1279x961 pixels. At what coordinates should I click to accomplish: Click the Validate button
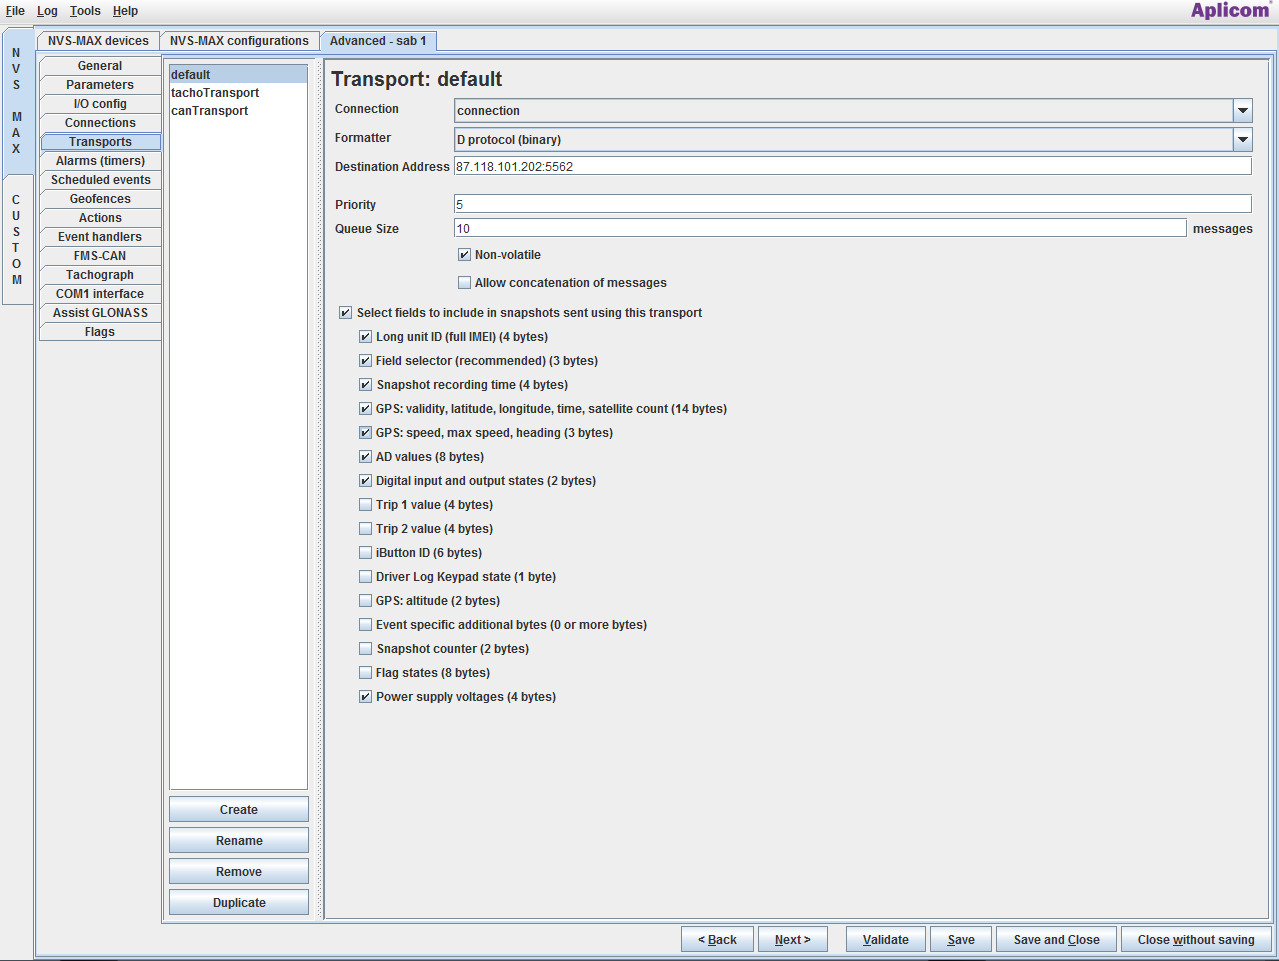[885, 940]
